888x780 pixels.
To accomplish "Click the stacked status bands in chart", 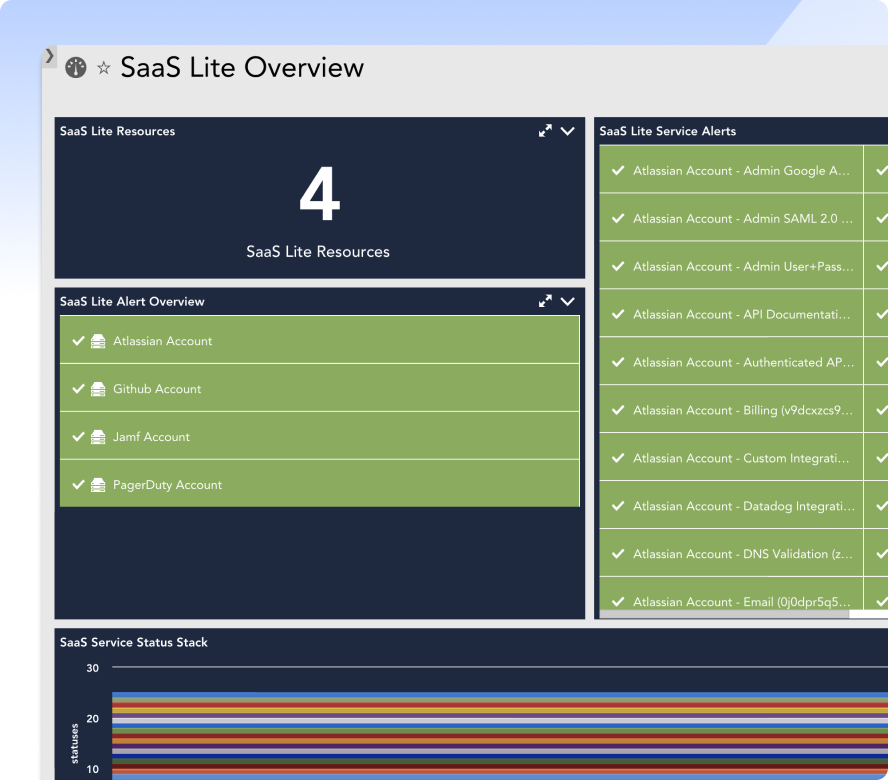I will point(500,735).
